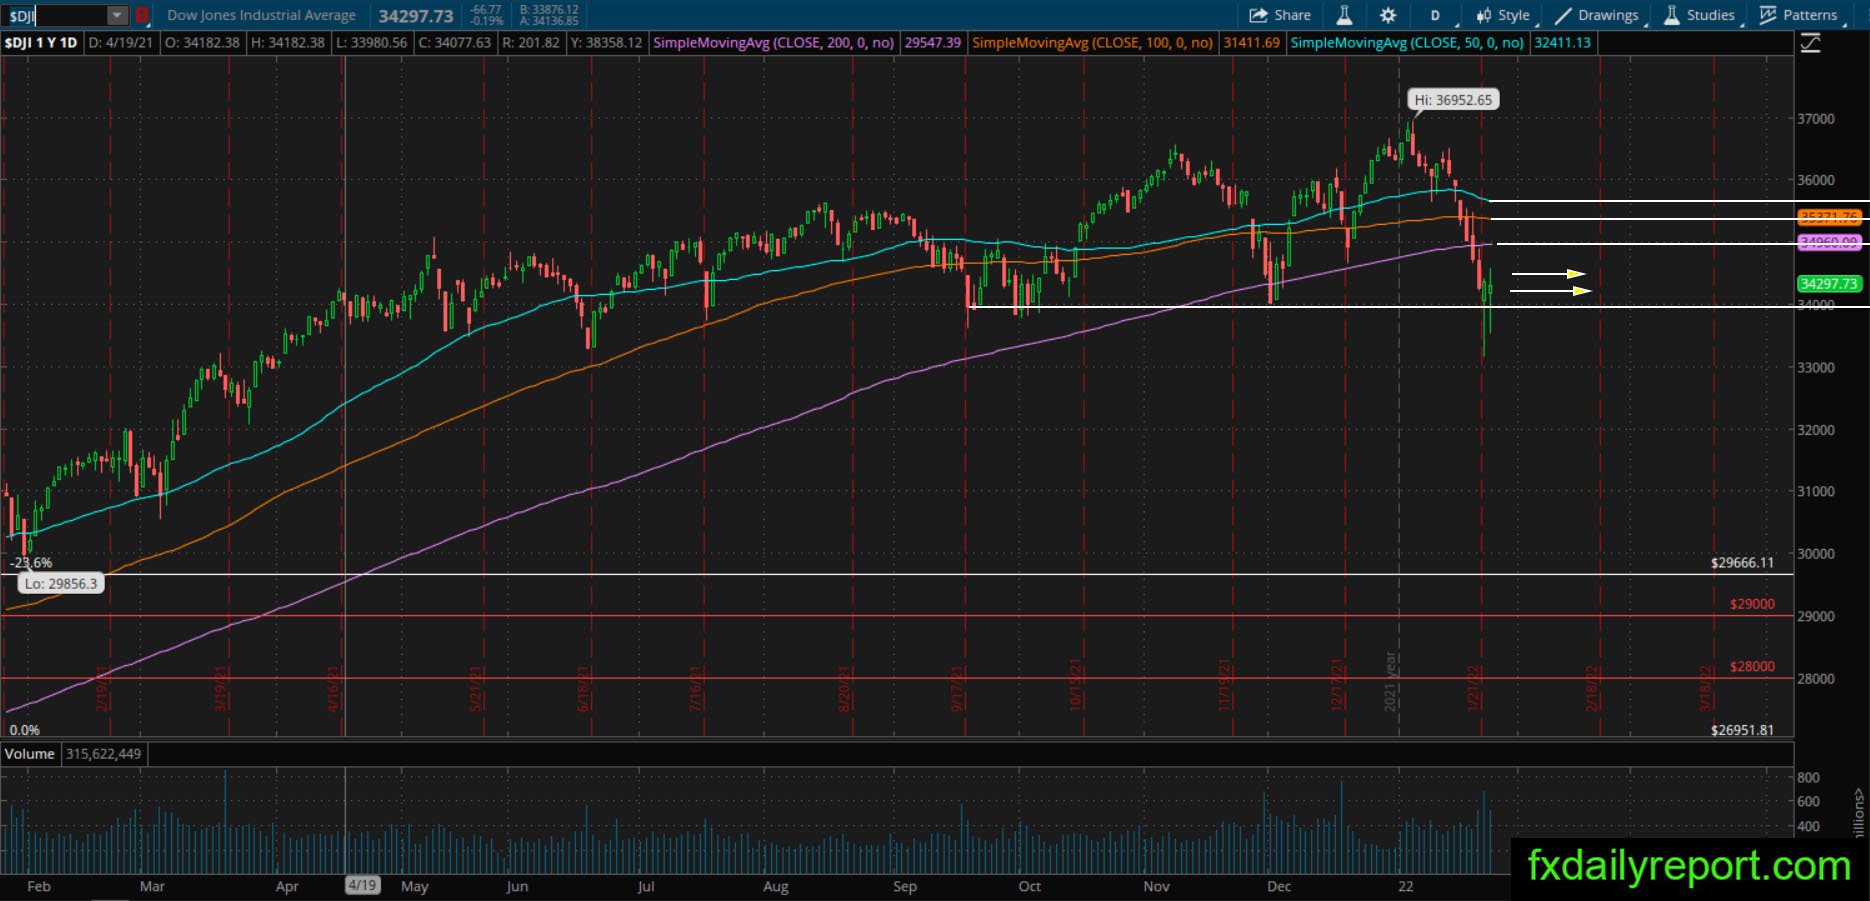Click the red symbol link indicator icon

click(142, 15)
